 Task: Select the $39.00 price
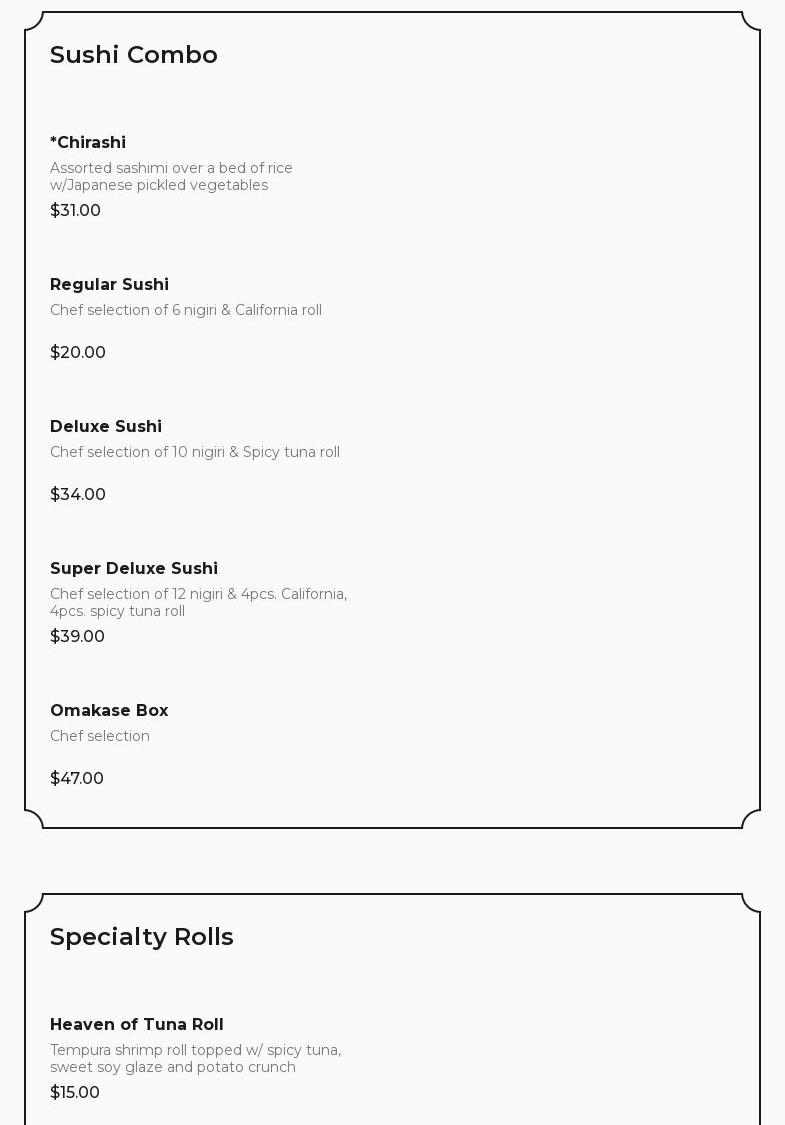pyautogui.click(x=77, y=636)
